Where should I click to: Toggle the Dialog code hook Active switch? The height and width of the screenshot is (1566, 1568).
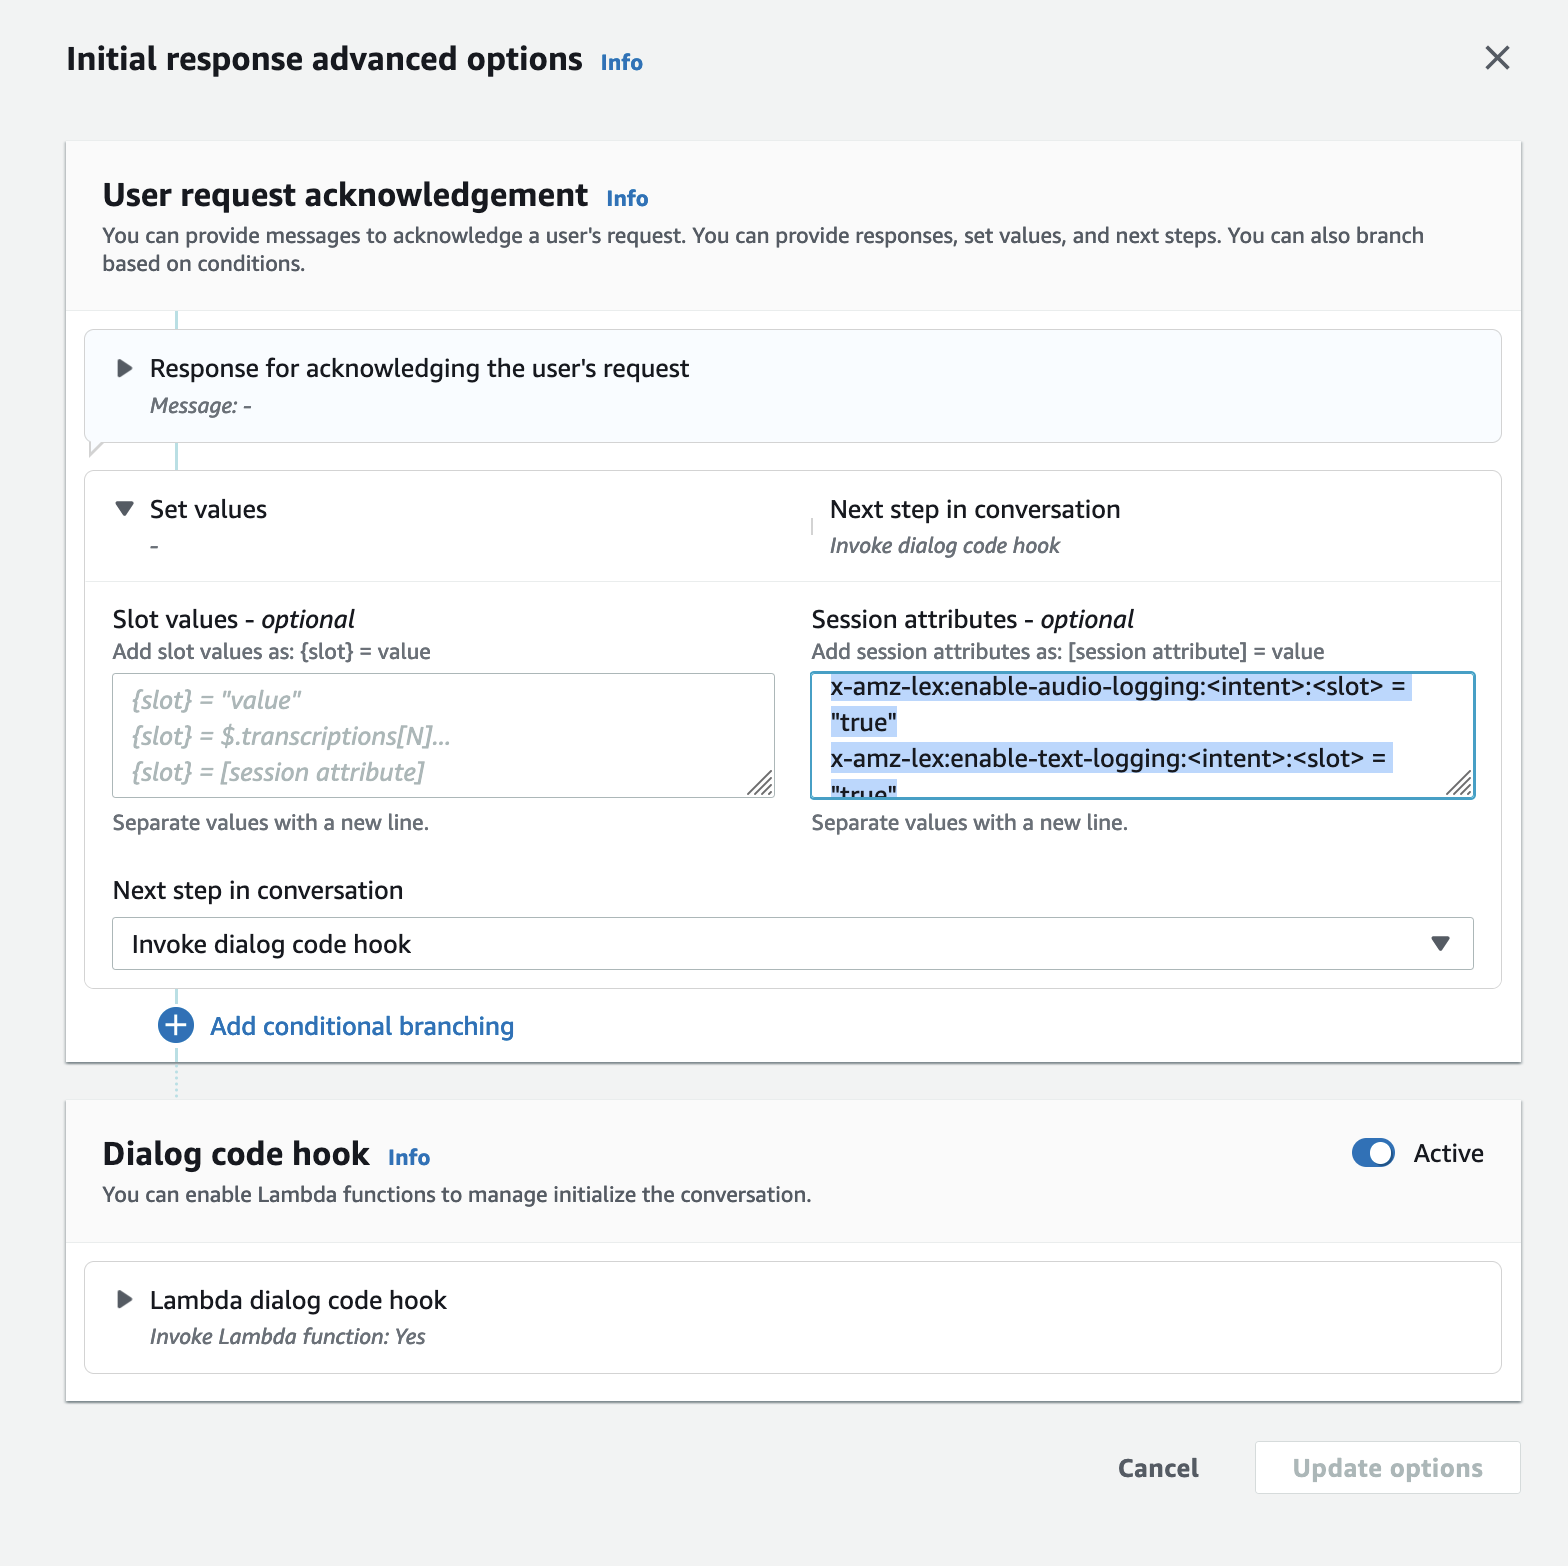tap(1372, 1153)
